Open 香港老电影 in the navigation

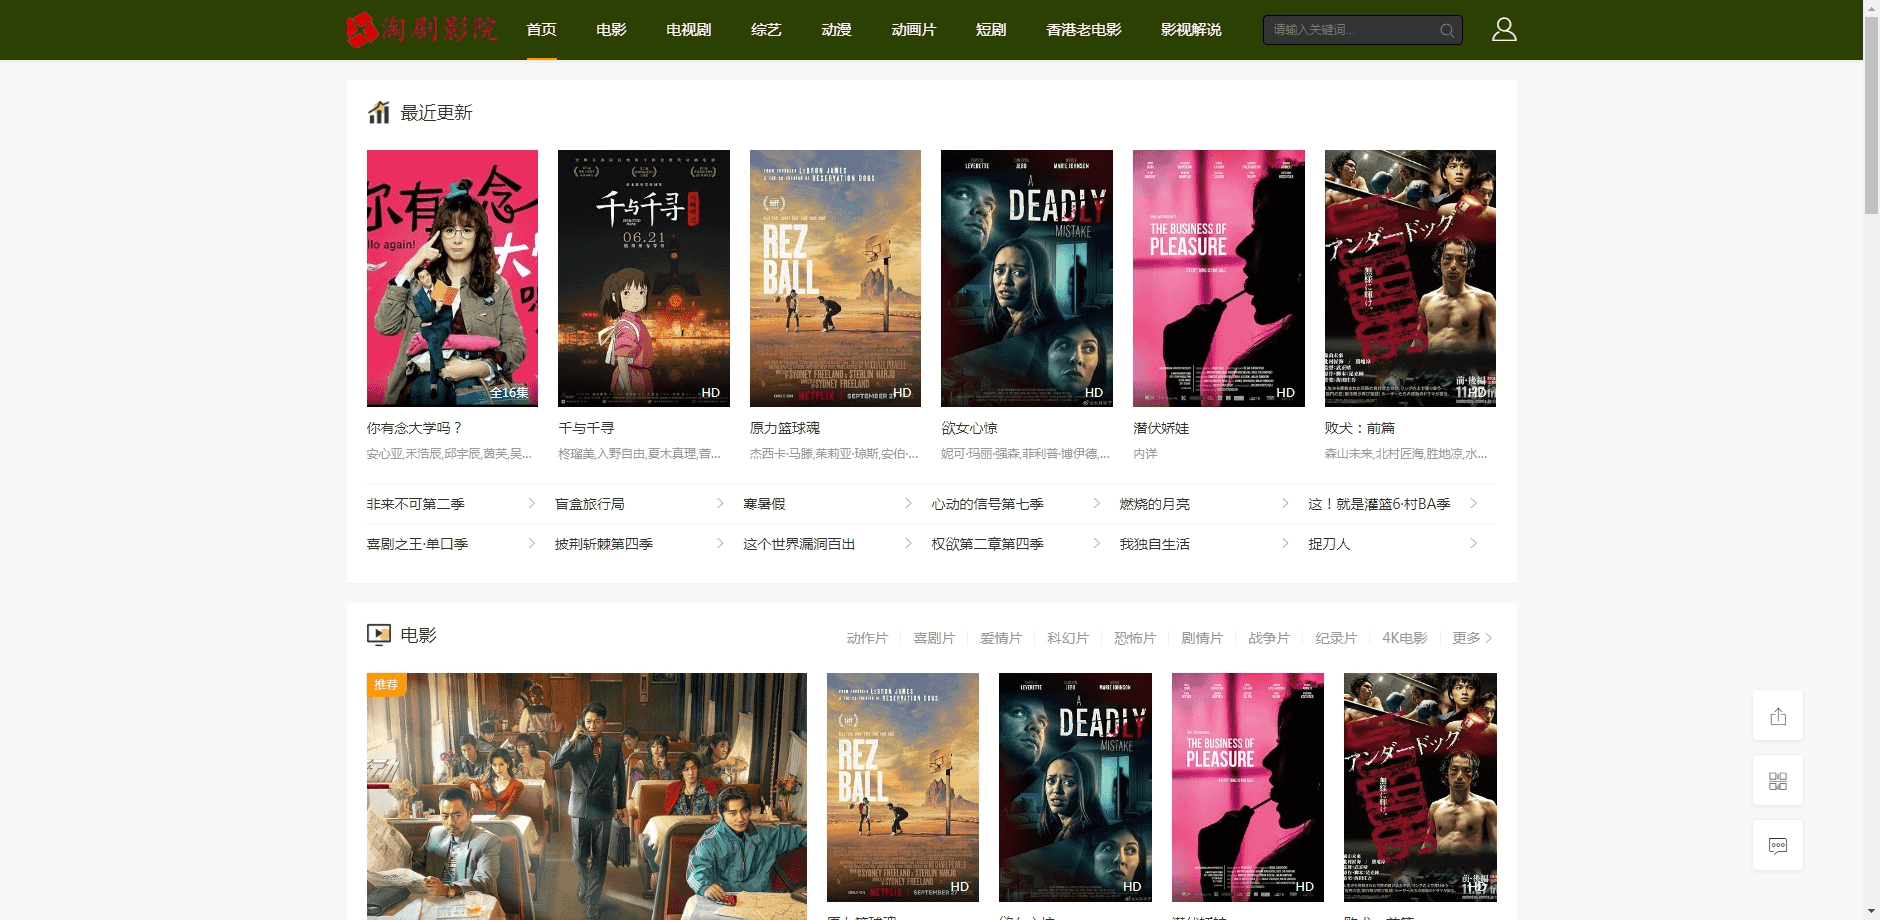click(x=1084, y=30)
